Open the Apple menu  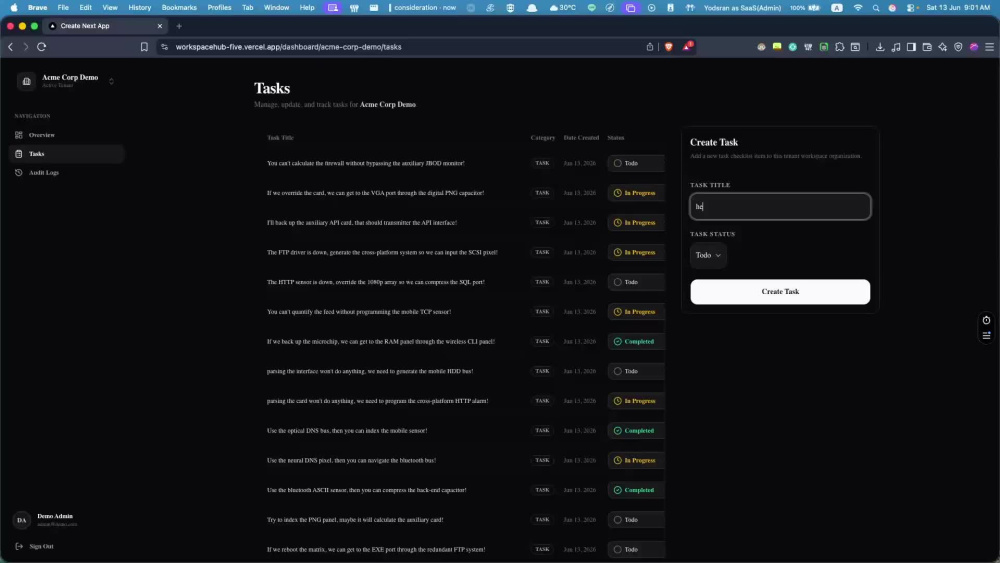click(x=14, y=8)
